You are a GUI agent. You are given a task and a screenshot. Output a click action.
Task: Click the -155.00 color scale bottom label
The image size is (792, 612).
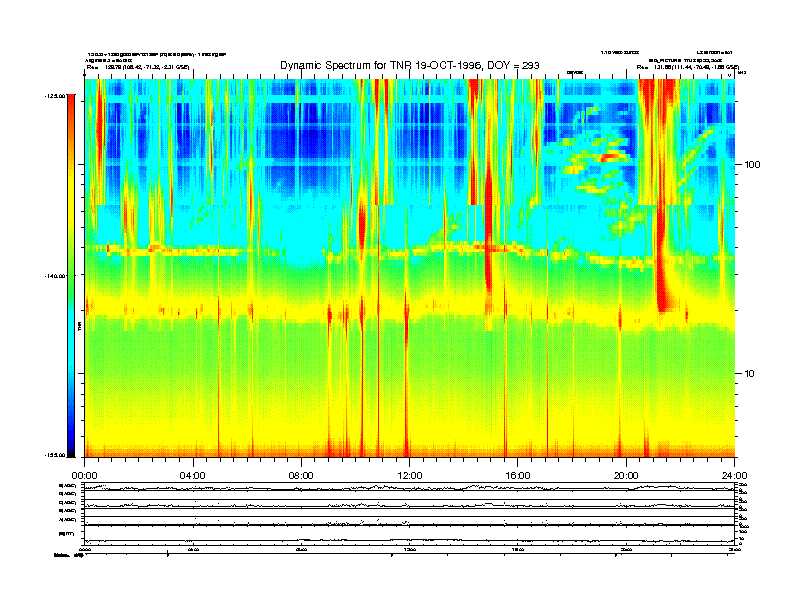(55, 455)
